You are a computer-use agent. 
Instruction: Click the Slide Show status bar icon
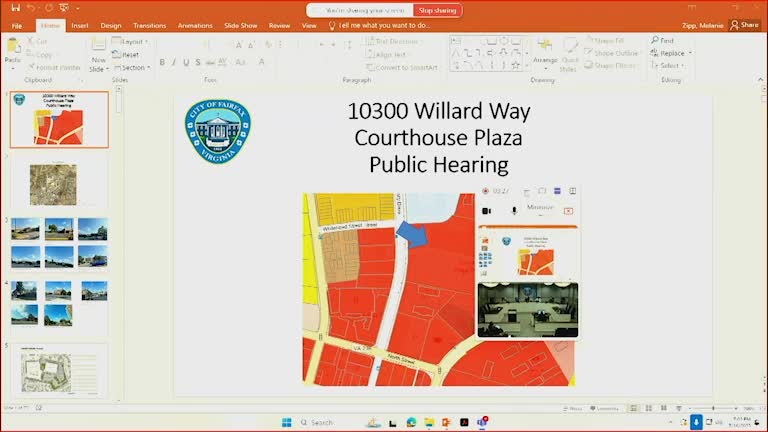[679, 408]
